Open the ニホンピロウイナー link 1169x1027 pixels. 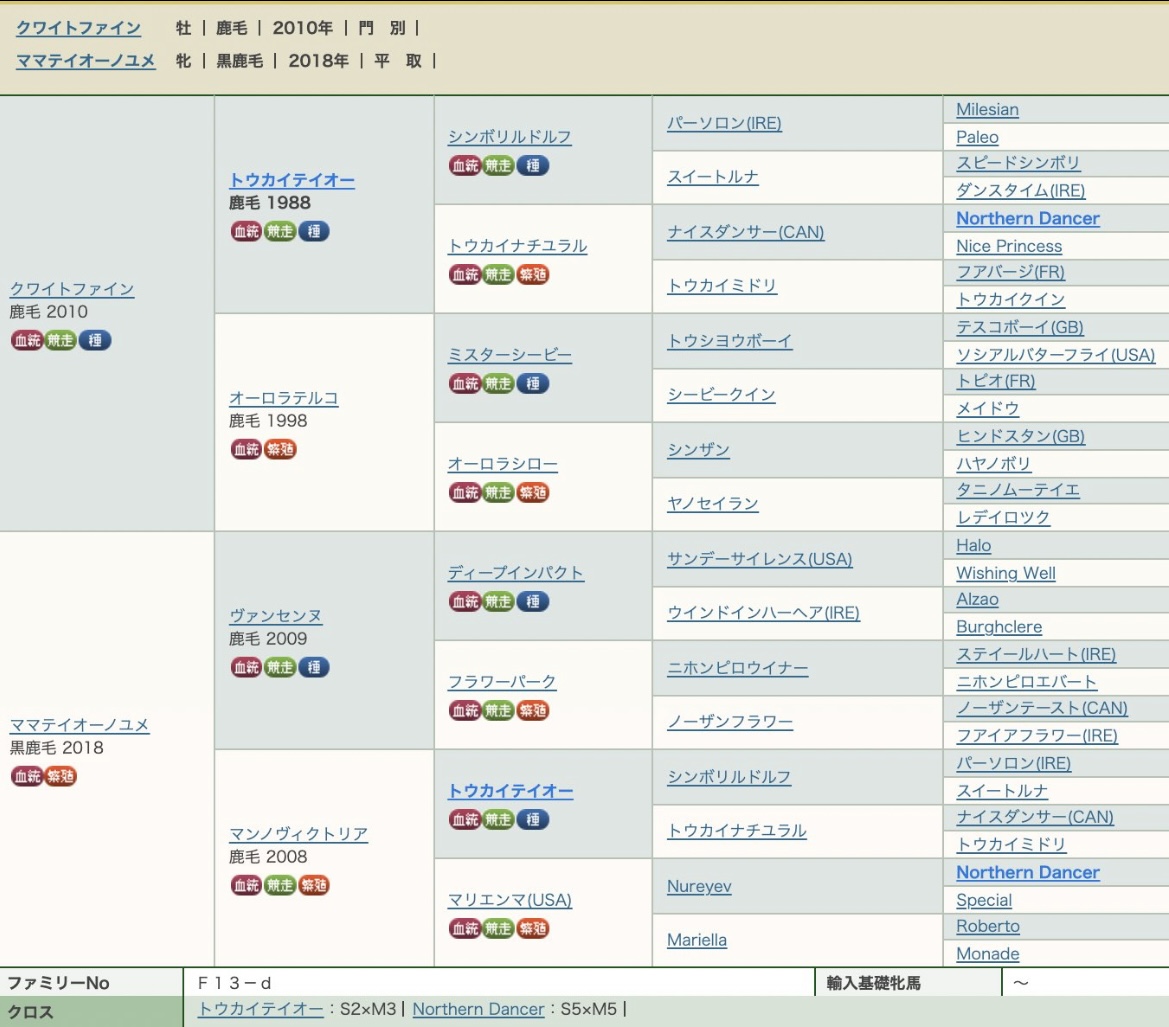coord(737,668)
